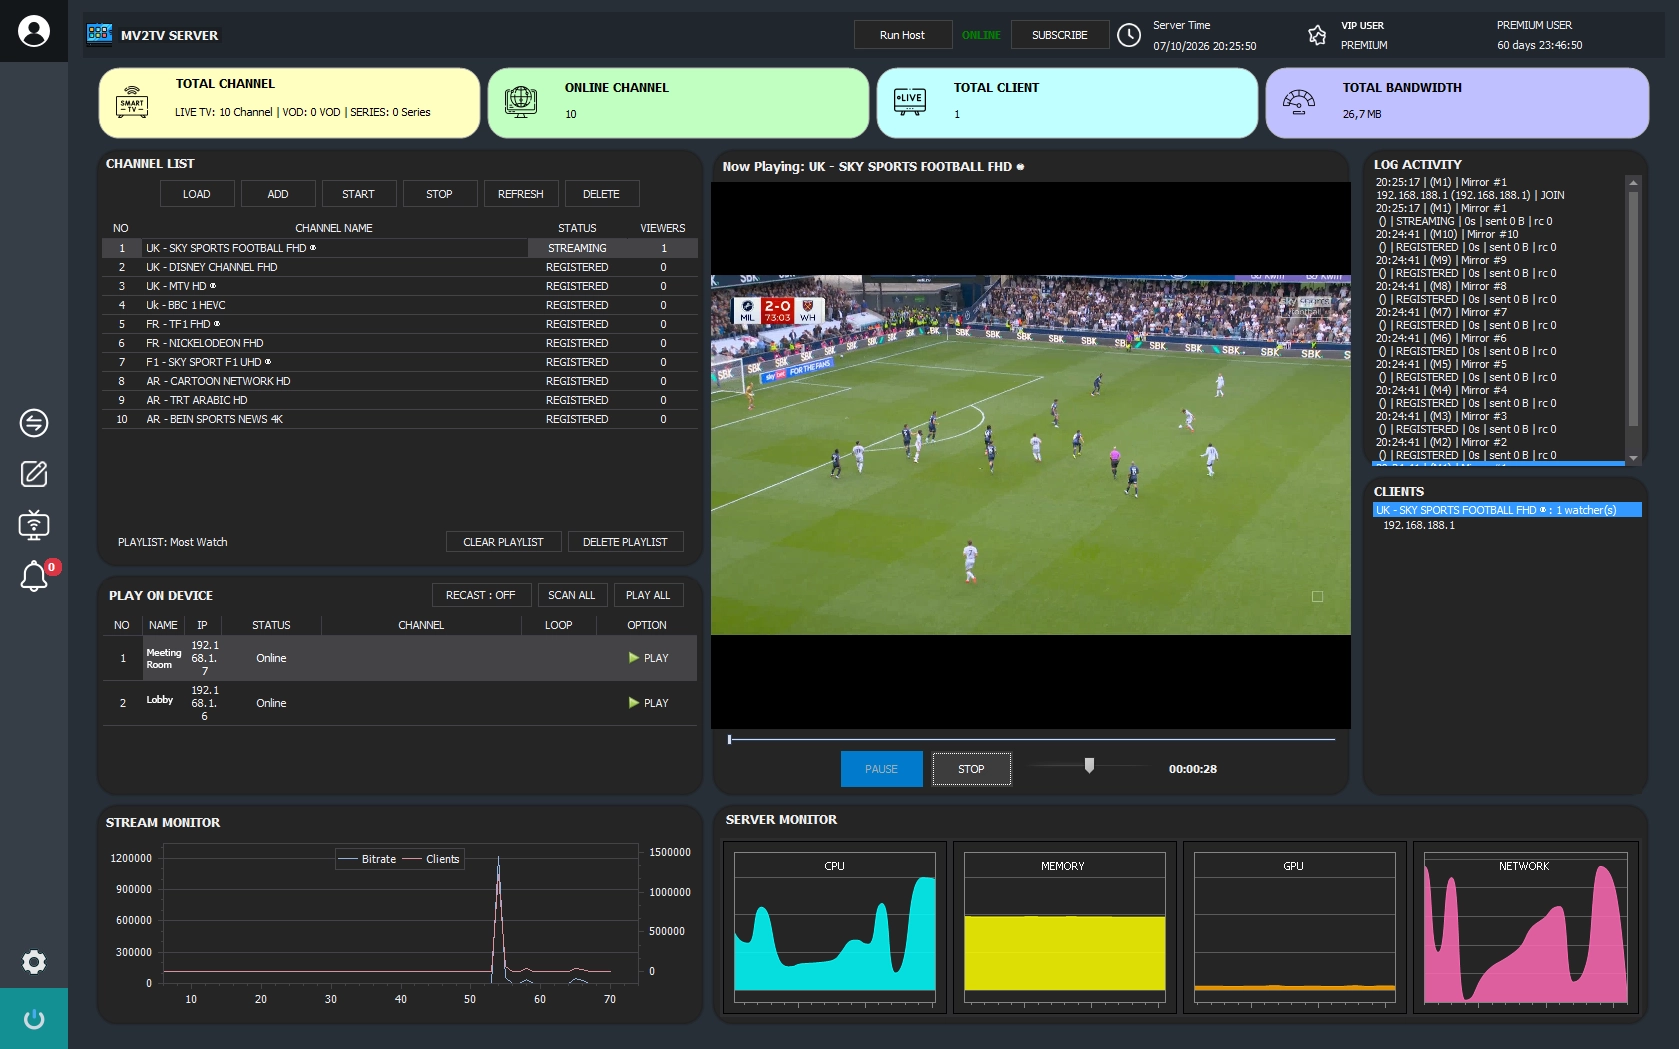This screenshot has height=1049, width=1679.
Task: Click the server time clock icon
Action: click(x=1128, y=35)
